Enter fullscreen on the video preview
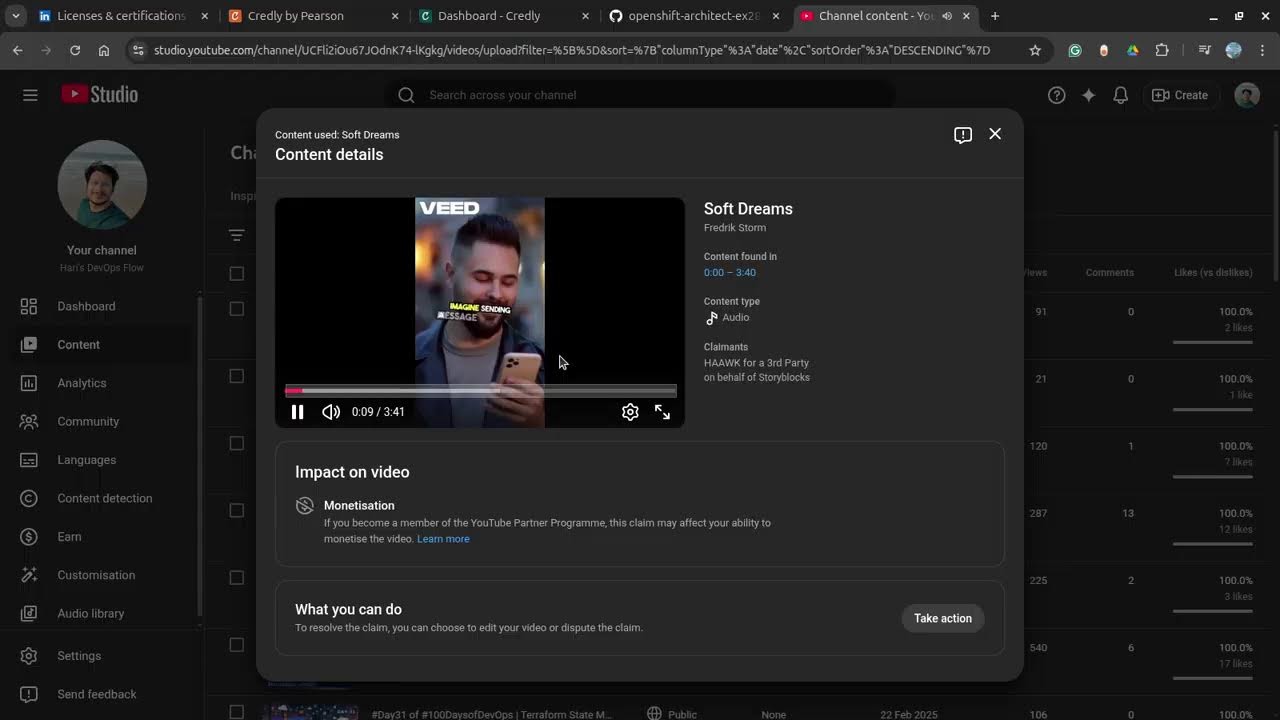1280x720 pixels. tap(662, 412)
